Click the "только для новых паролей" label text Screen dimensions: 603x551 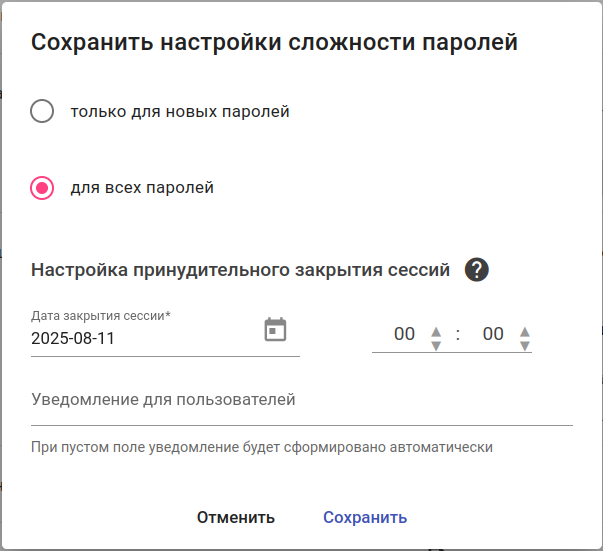pyautogui.click(x=180, y=112)
